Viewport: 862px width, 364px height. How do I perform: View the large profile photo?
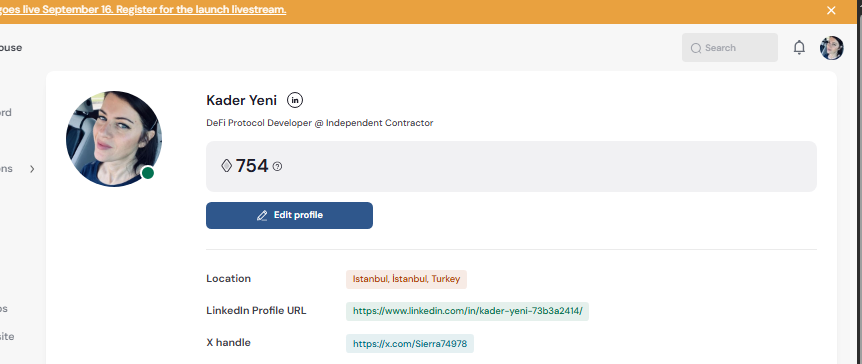114,139
